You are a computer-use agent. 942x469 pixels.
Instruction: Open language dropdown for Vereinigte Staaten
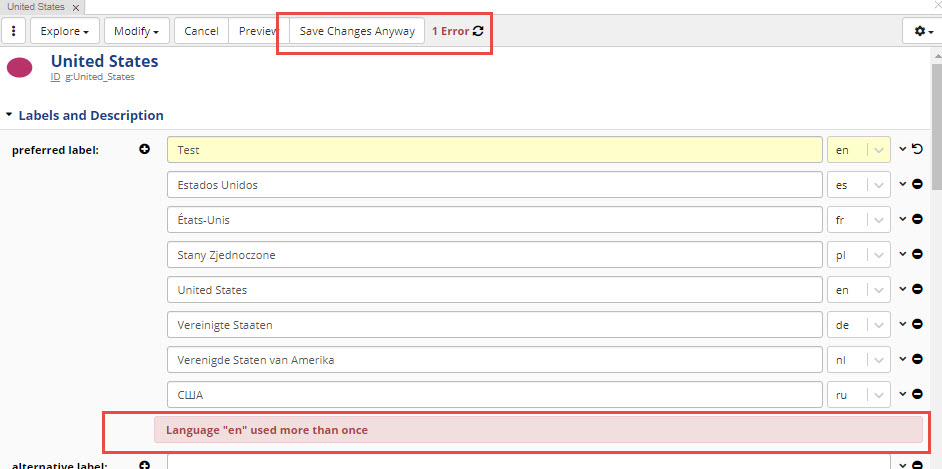click(x=878, y=325)
